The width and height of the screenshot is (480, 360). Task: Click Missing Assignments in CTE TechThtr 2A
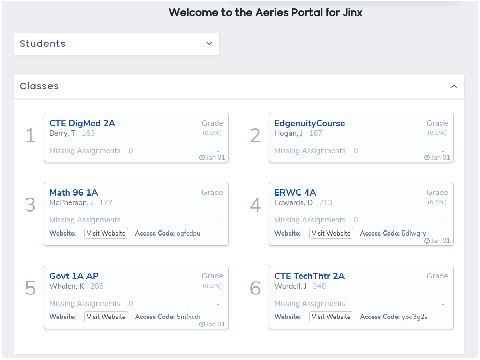310,303
